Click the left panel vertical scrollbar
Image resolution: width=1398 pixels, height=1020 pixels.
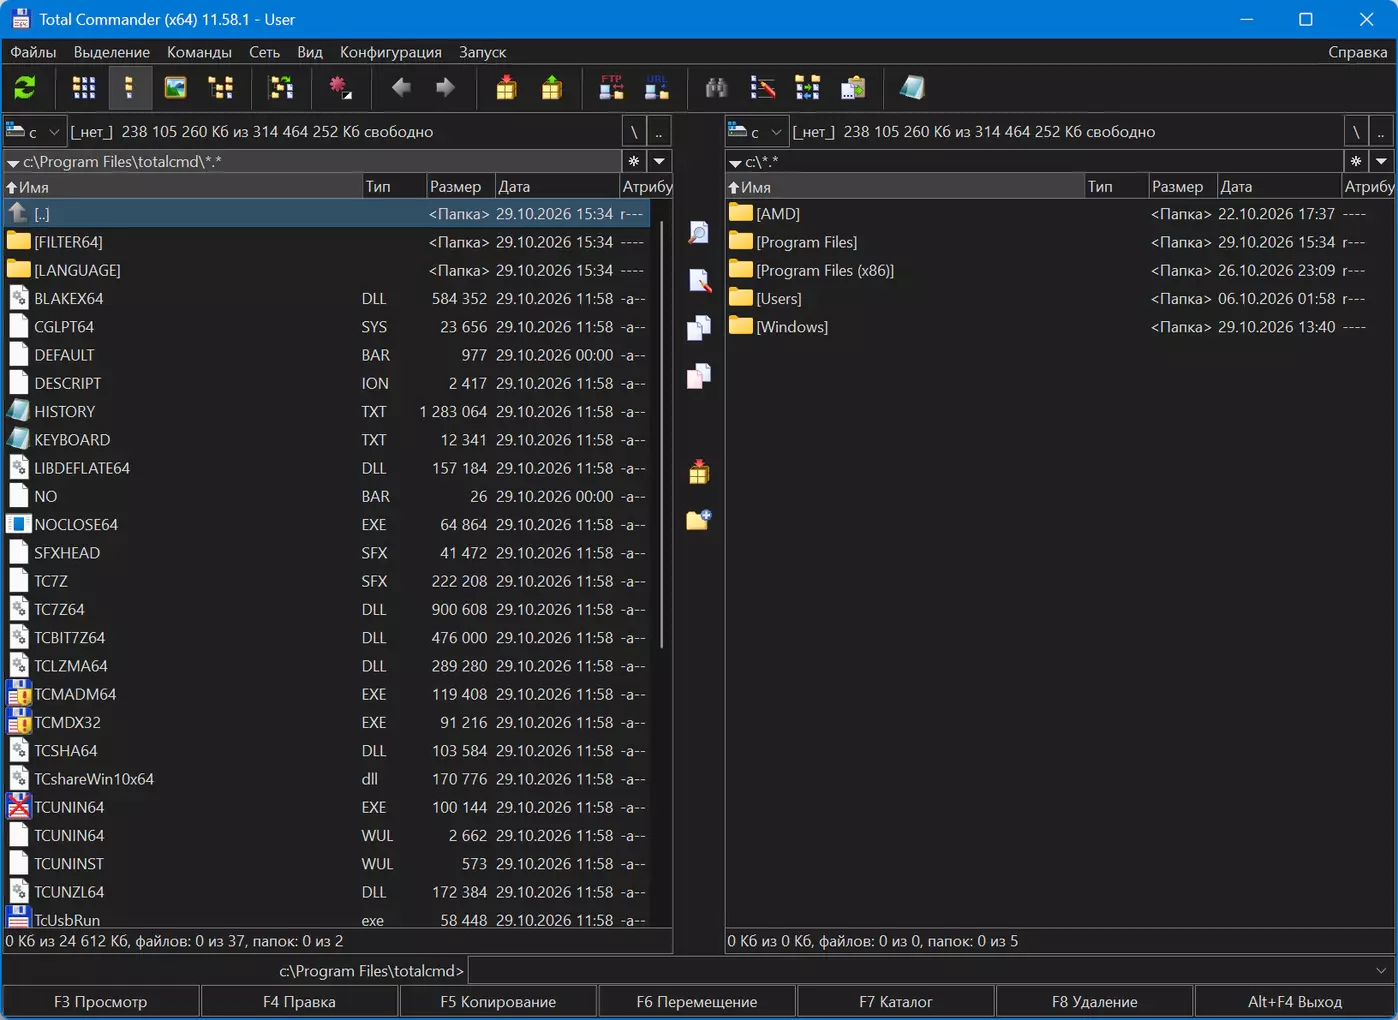pos(661,562)
